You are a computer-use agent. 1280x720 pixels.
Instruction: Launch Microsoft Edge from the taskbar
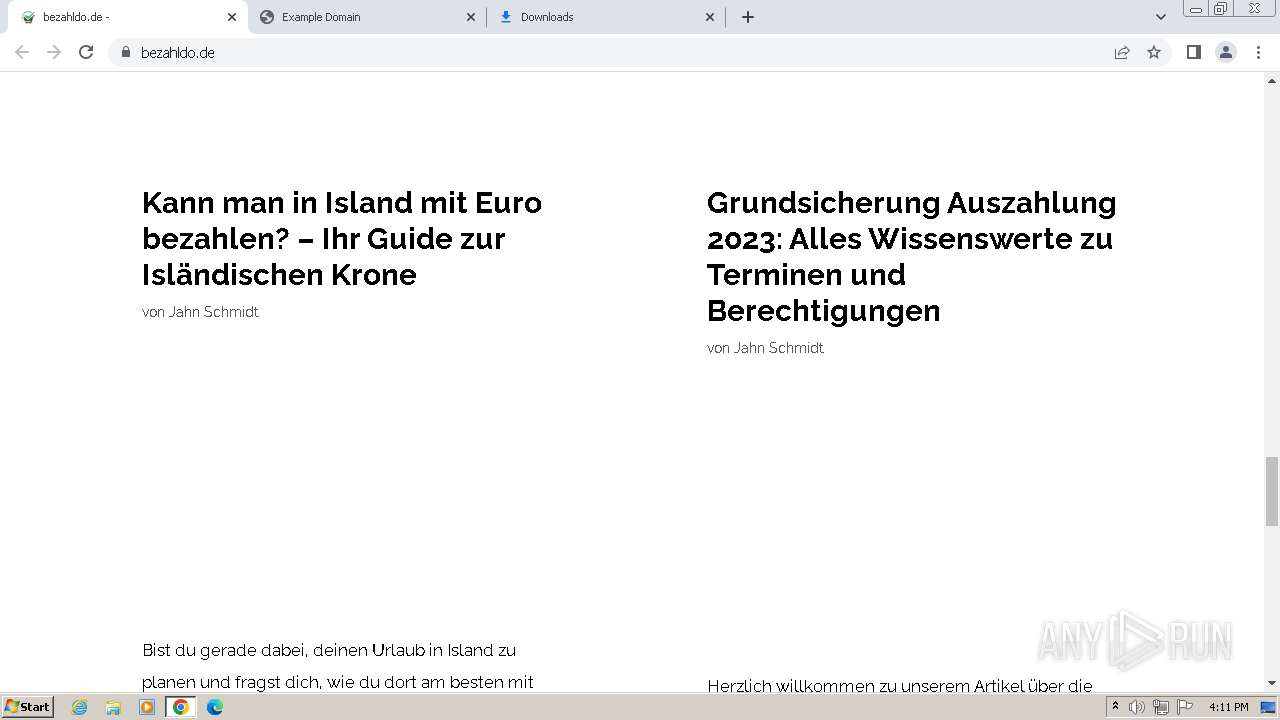pos(215,707)
